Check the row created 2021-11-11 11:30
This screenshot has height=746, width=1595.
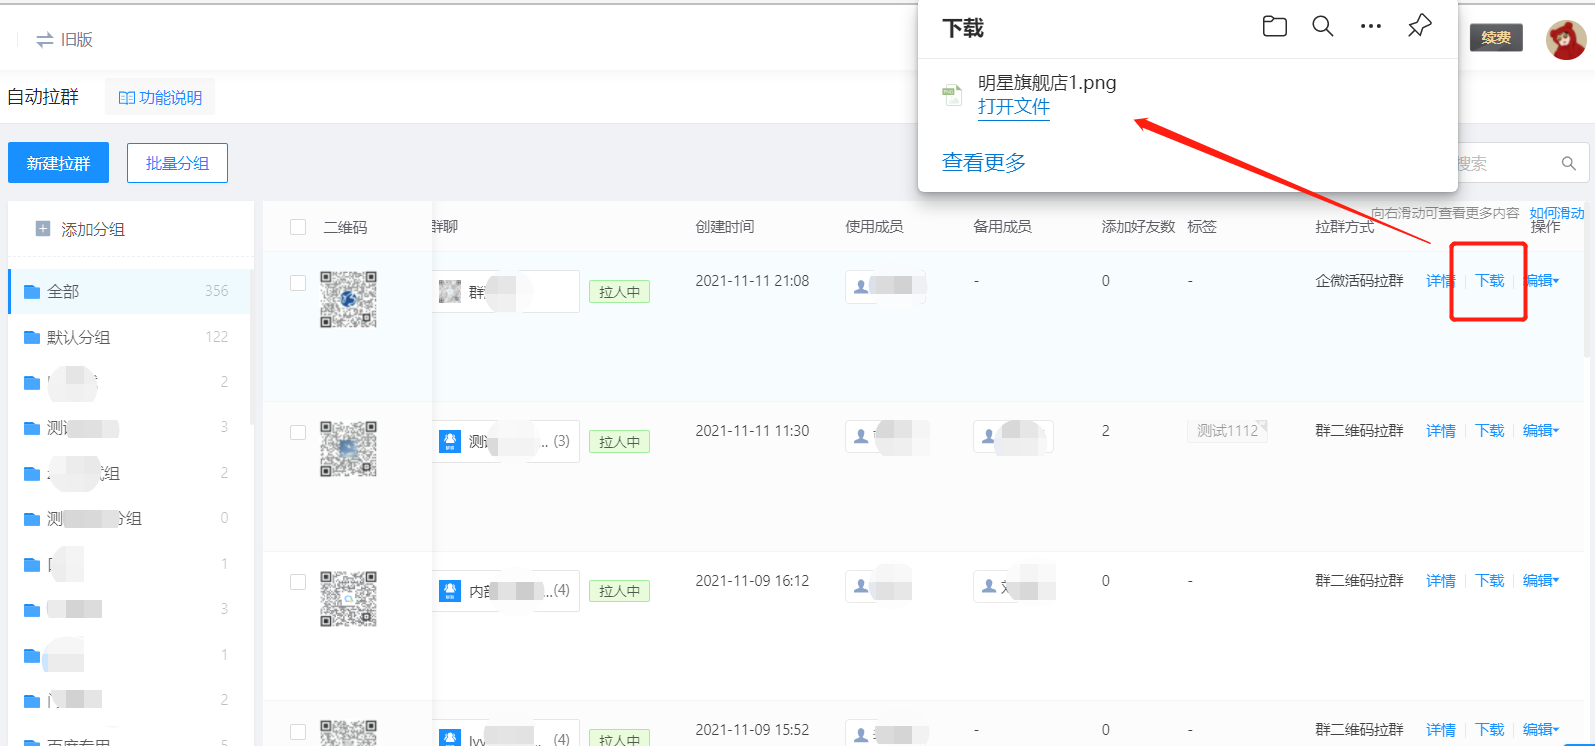point(298,432)
